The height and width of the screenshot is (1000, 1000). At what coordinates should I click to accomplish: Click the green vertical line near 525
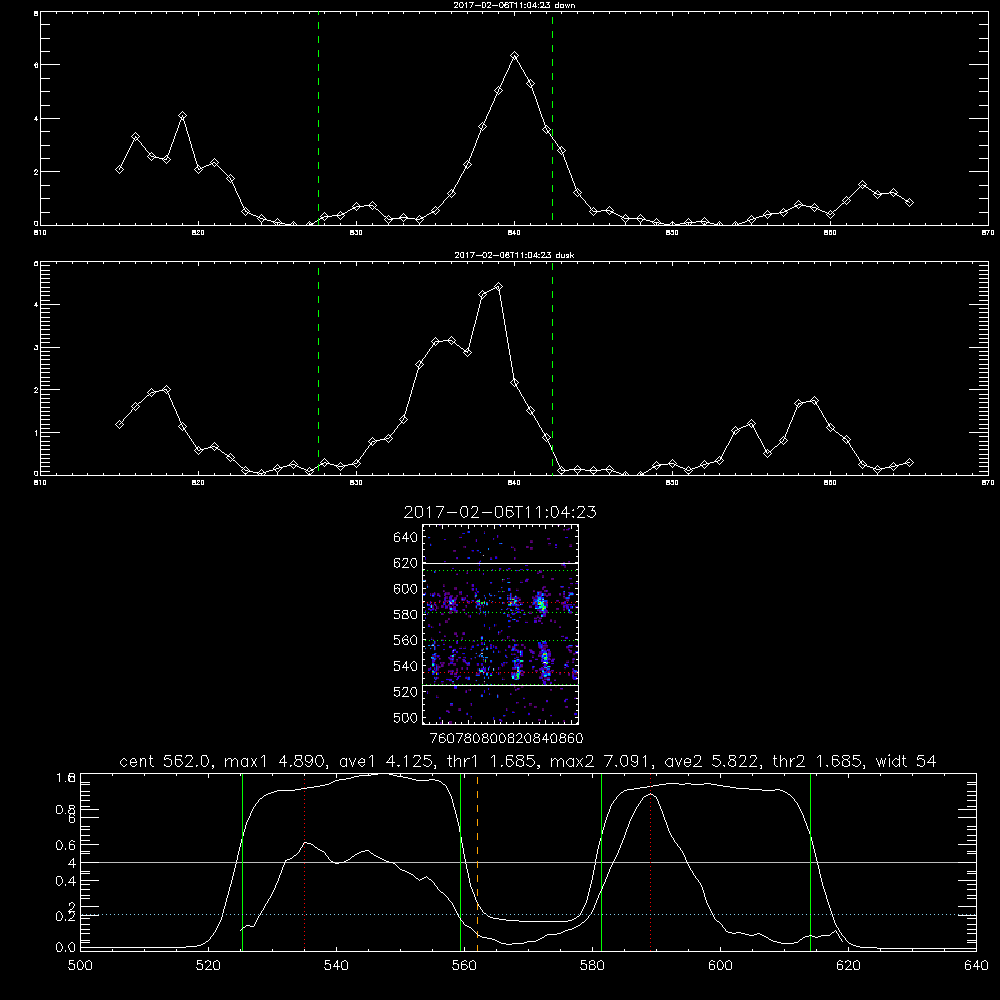[x=242, y=862]
